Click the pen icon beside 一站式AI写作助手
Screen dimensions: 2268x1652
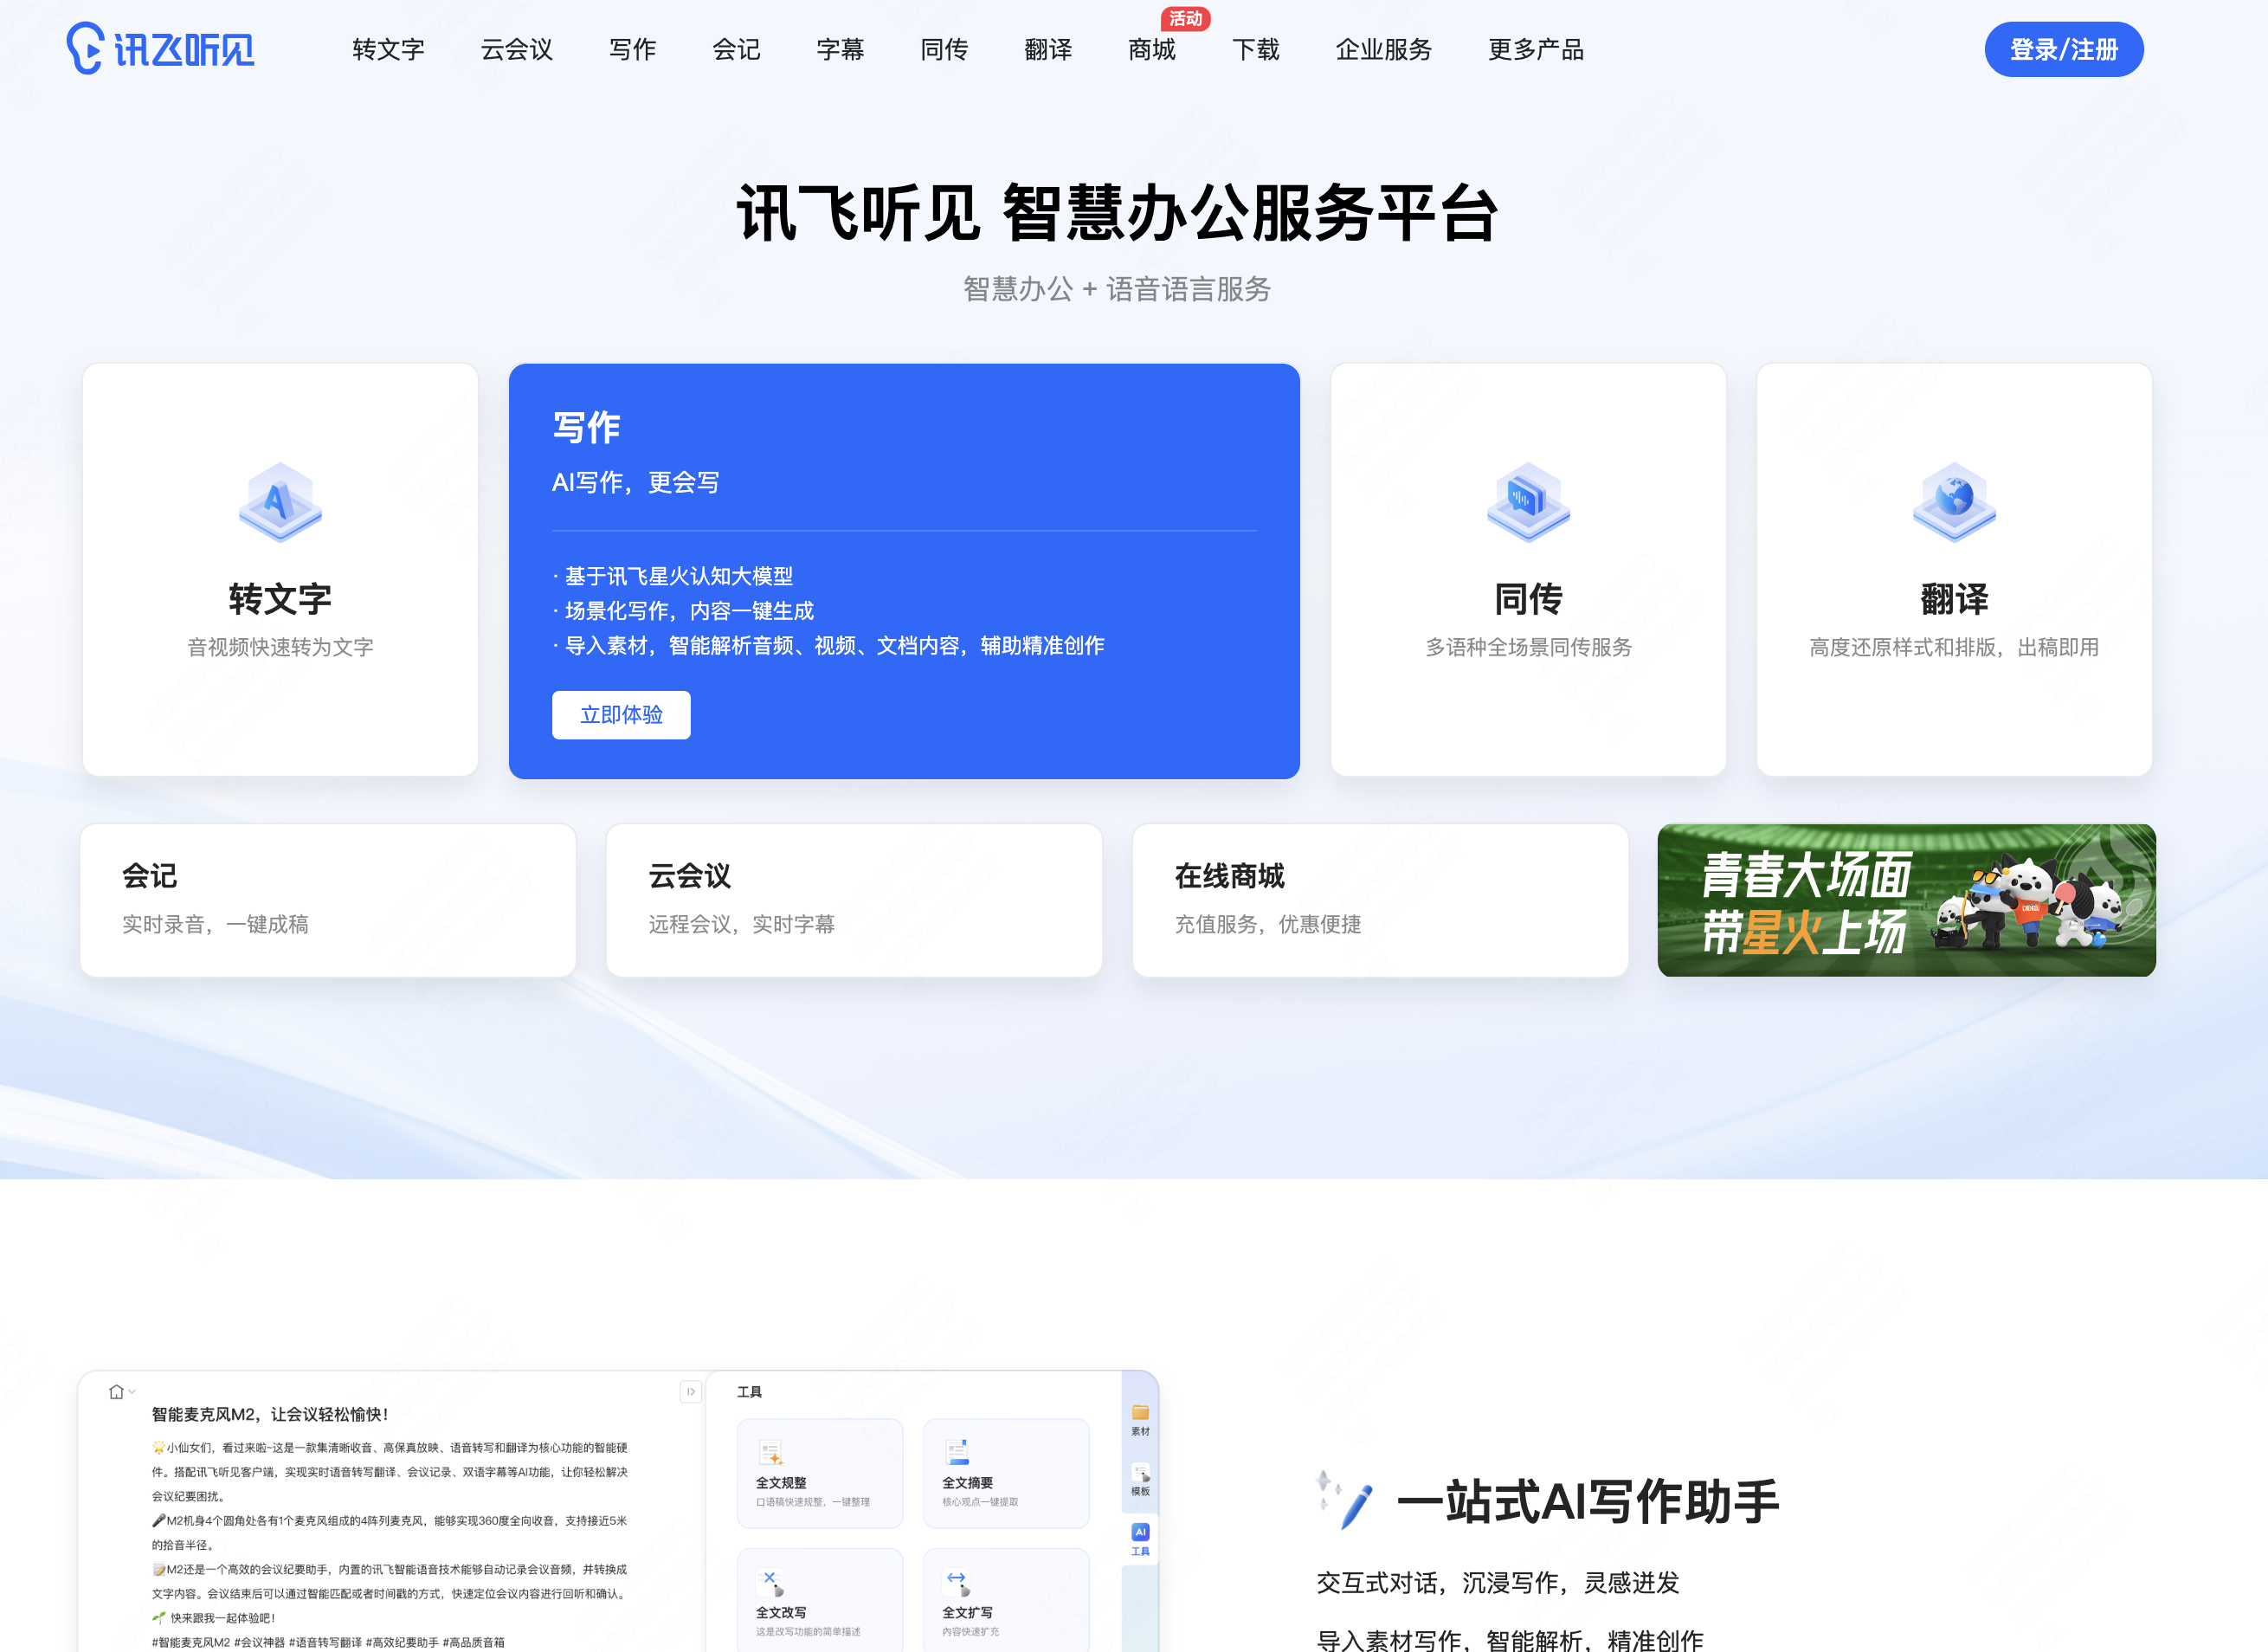tap(1345, 1500)
